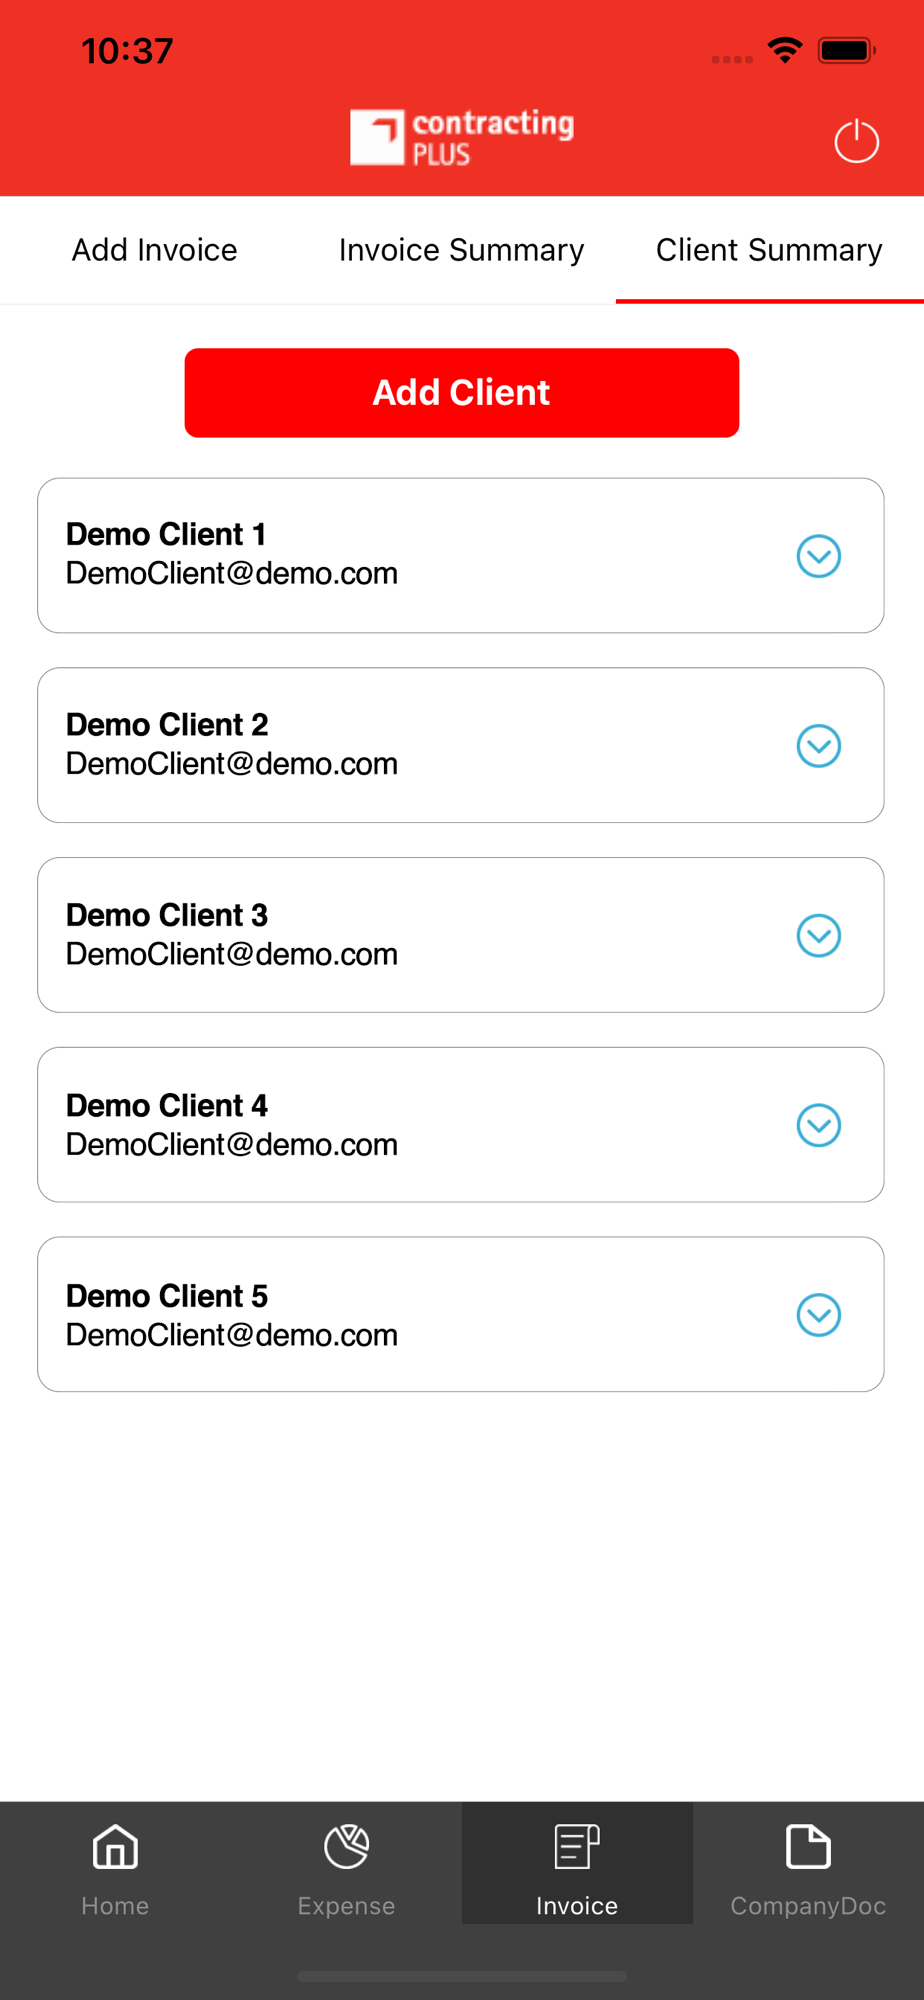This screenshot has width=924, height=2000.
Task: Expand Demo Client 5 details chevron
Action: point(818,1315)
